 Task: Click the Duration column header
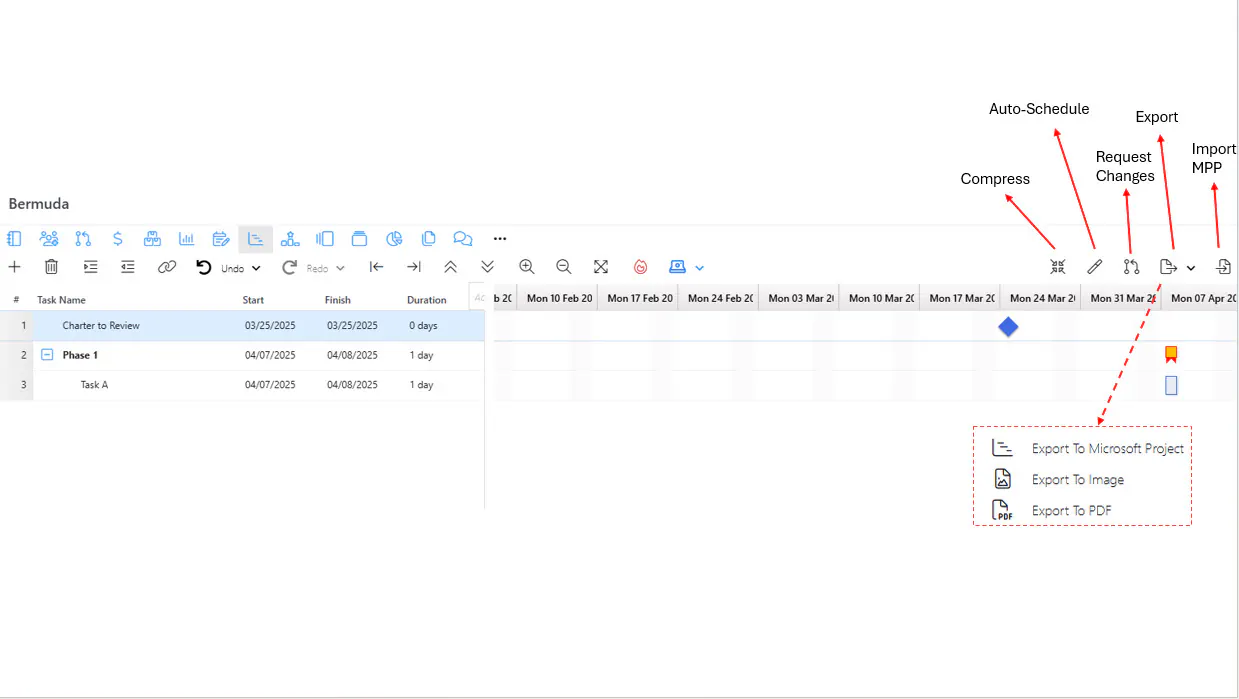point(427,300)
